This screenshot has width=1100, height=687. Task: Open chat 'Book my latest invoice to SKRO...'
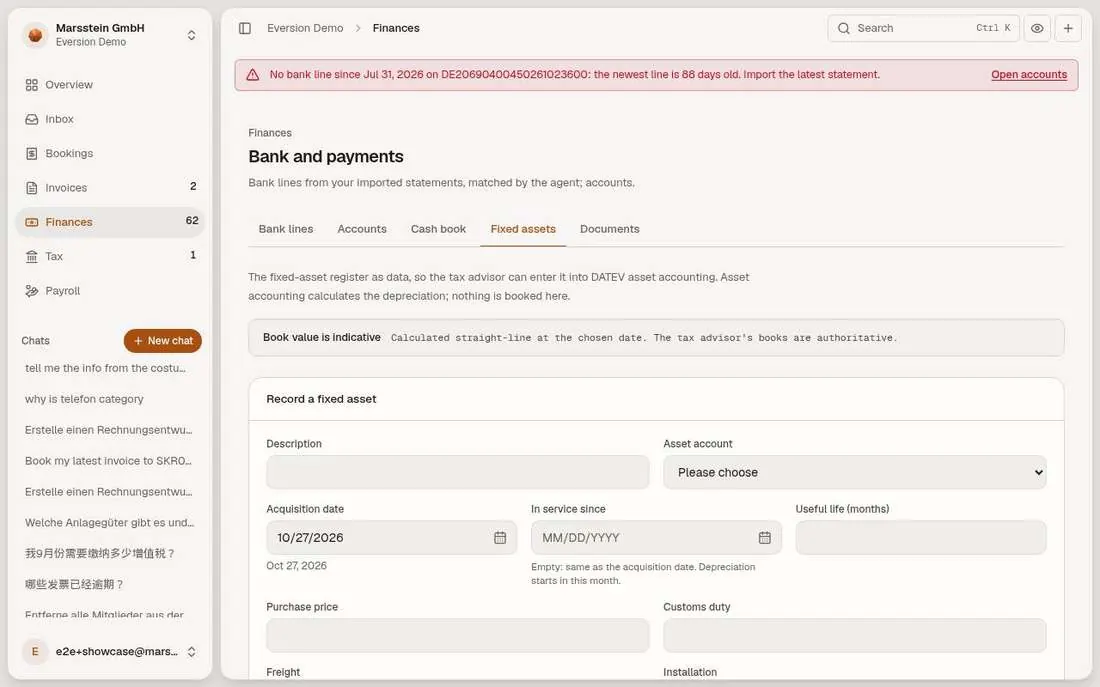click(x=110, y=461)
